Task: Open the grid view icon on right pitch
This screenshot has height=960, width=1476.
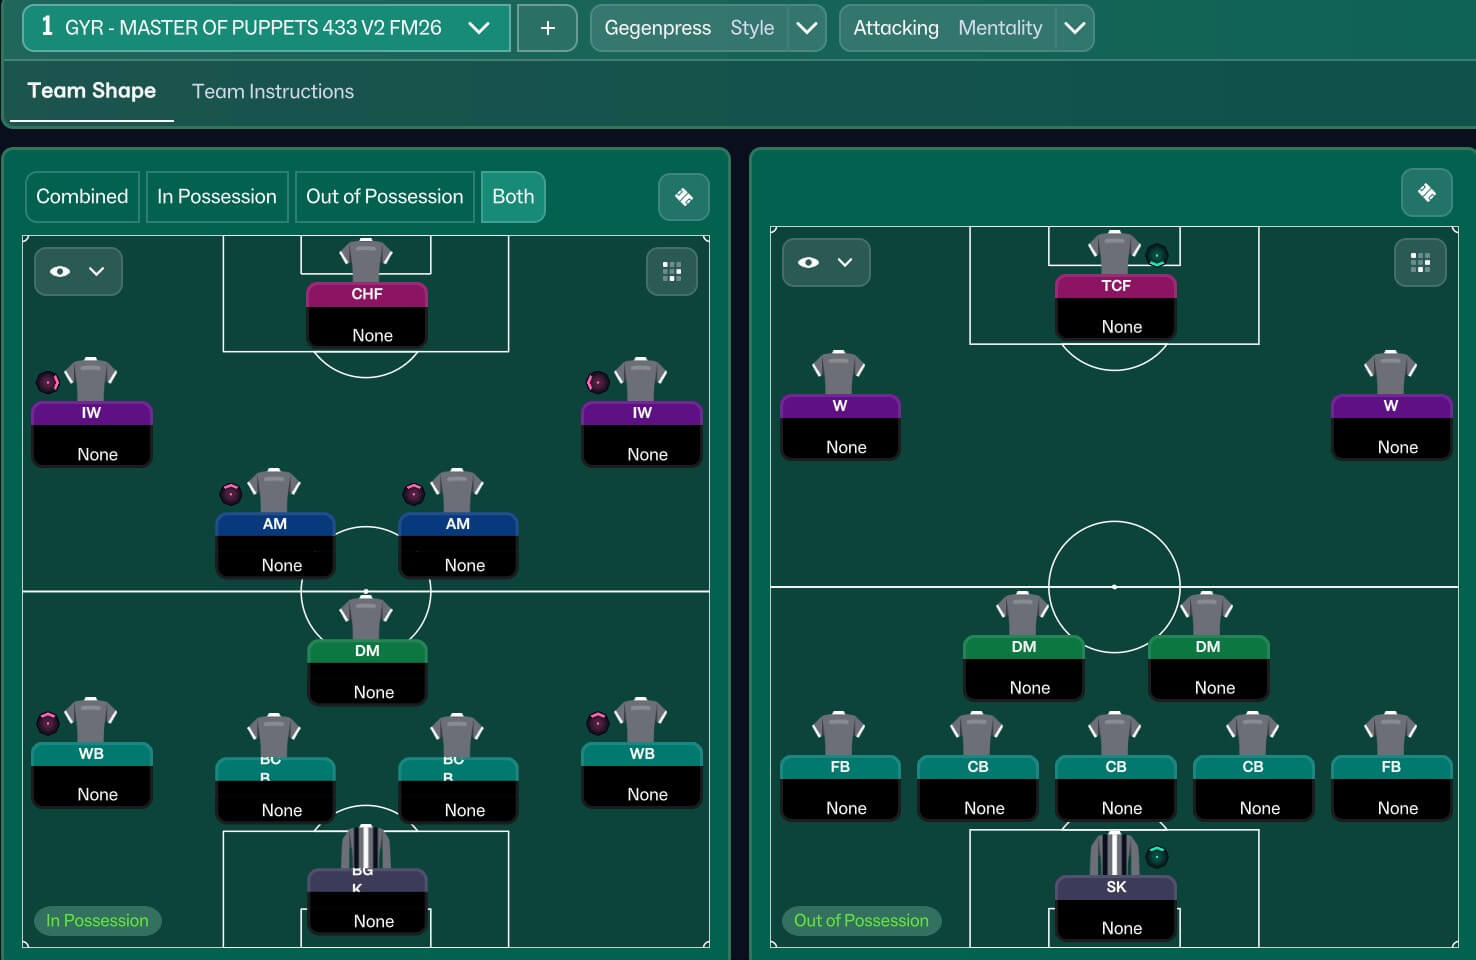Action: 1420,263
